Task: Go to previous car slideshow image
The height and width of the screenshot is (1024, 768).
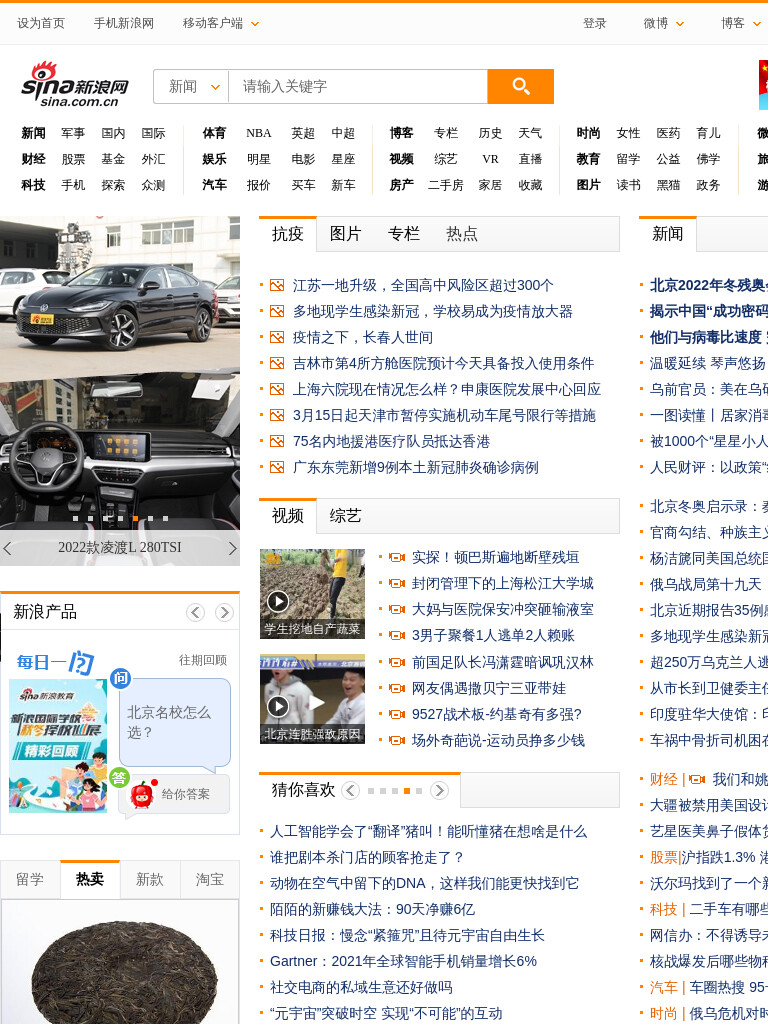Action: click(x=7, y=549)
